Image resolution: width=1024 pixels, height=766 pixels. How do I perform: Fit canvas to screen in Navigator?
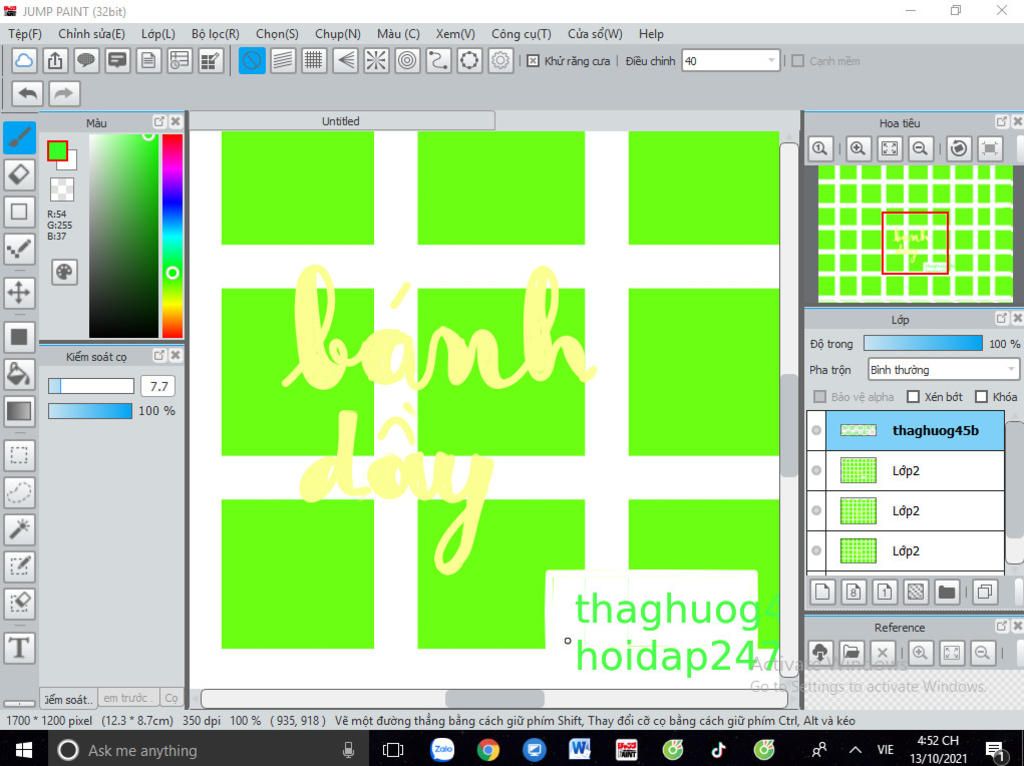coord(889,148)
